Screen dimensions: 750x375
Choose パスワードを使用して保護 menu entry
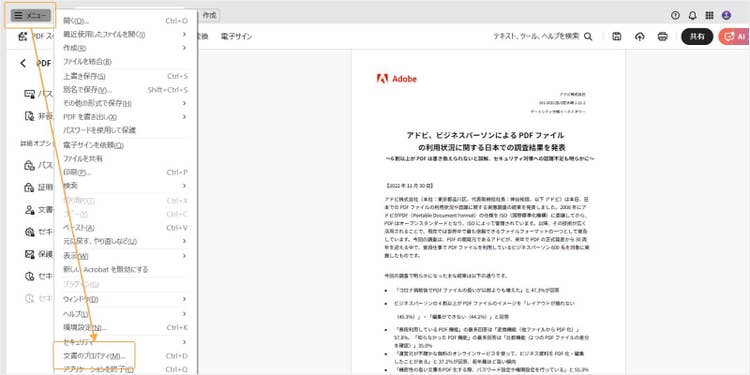(125, 130)
